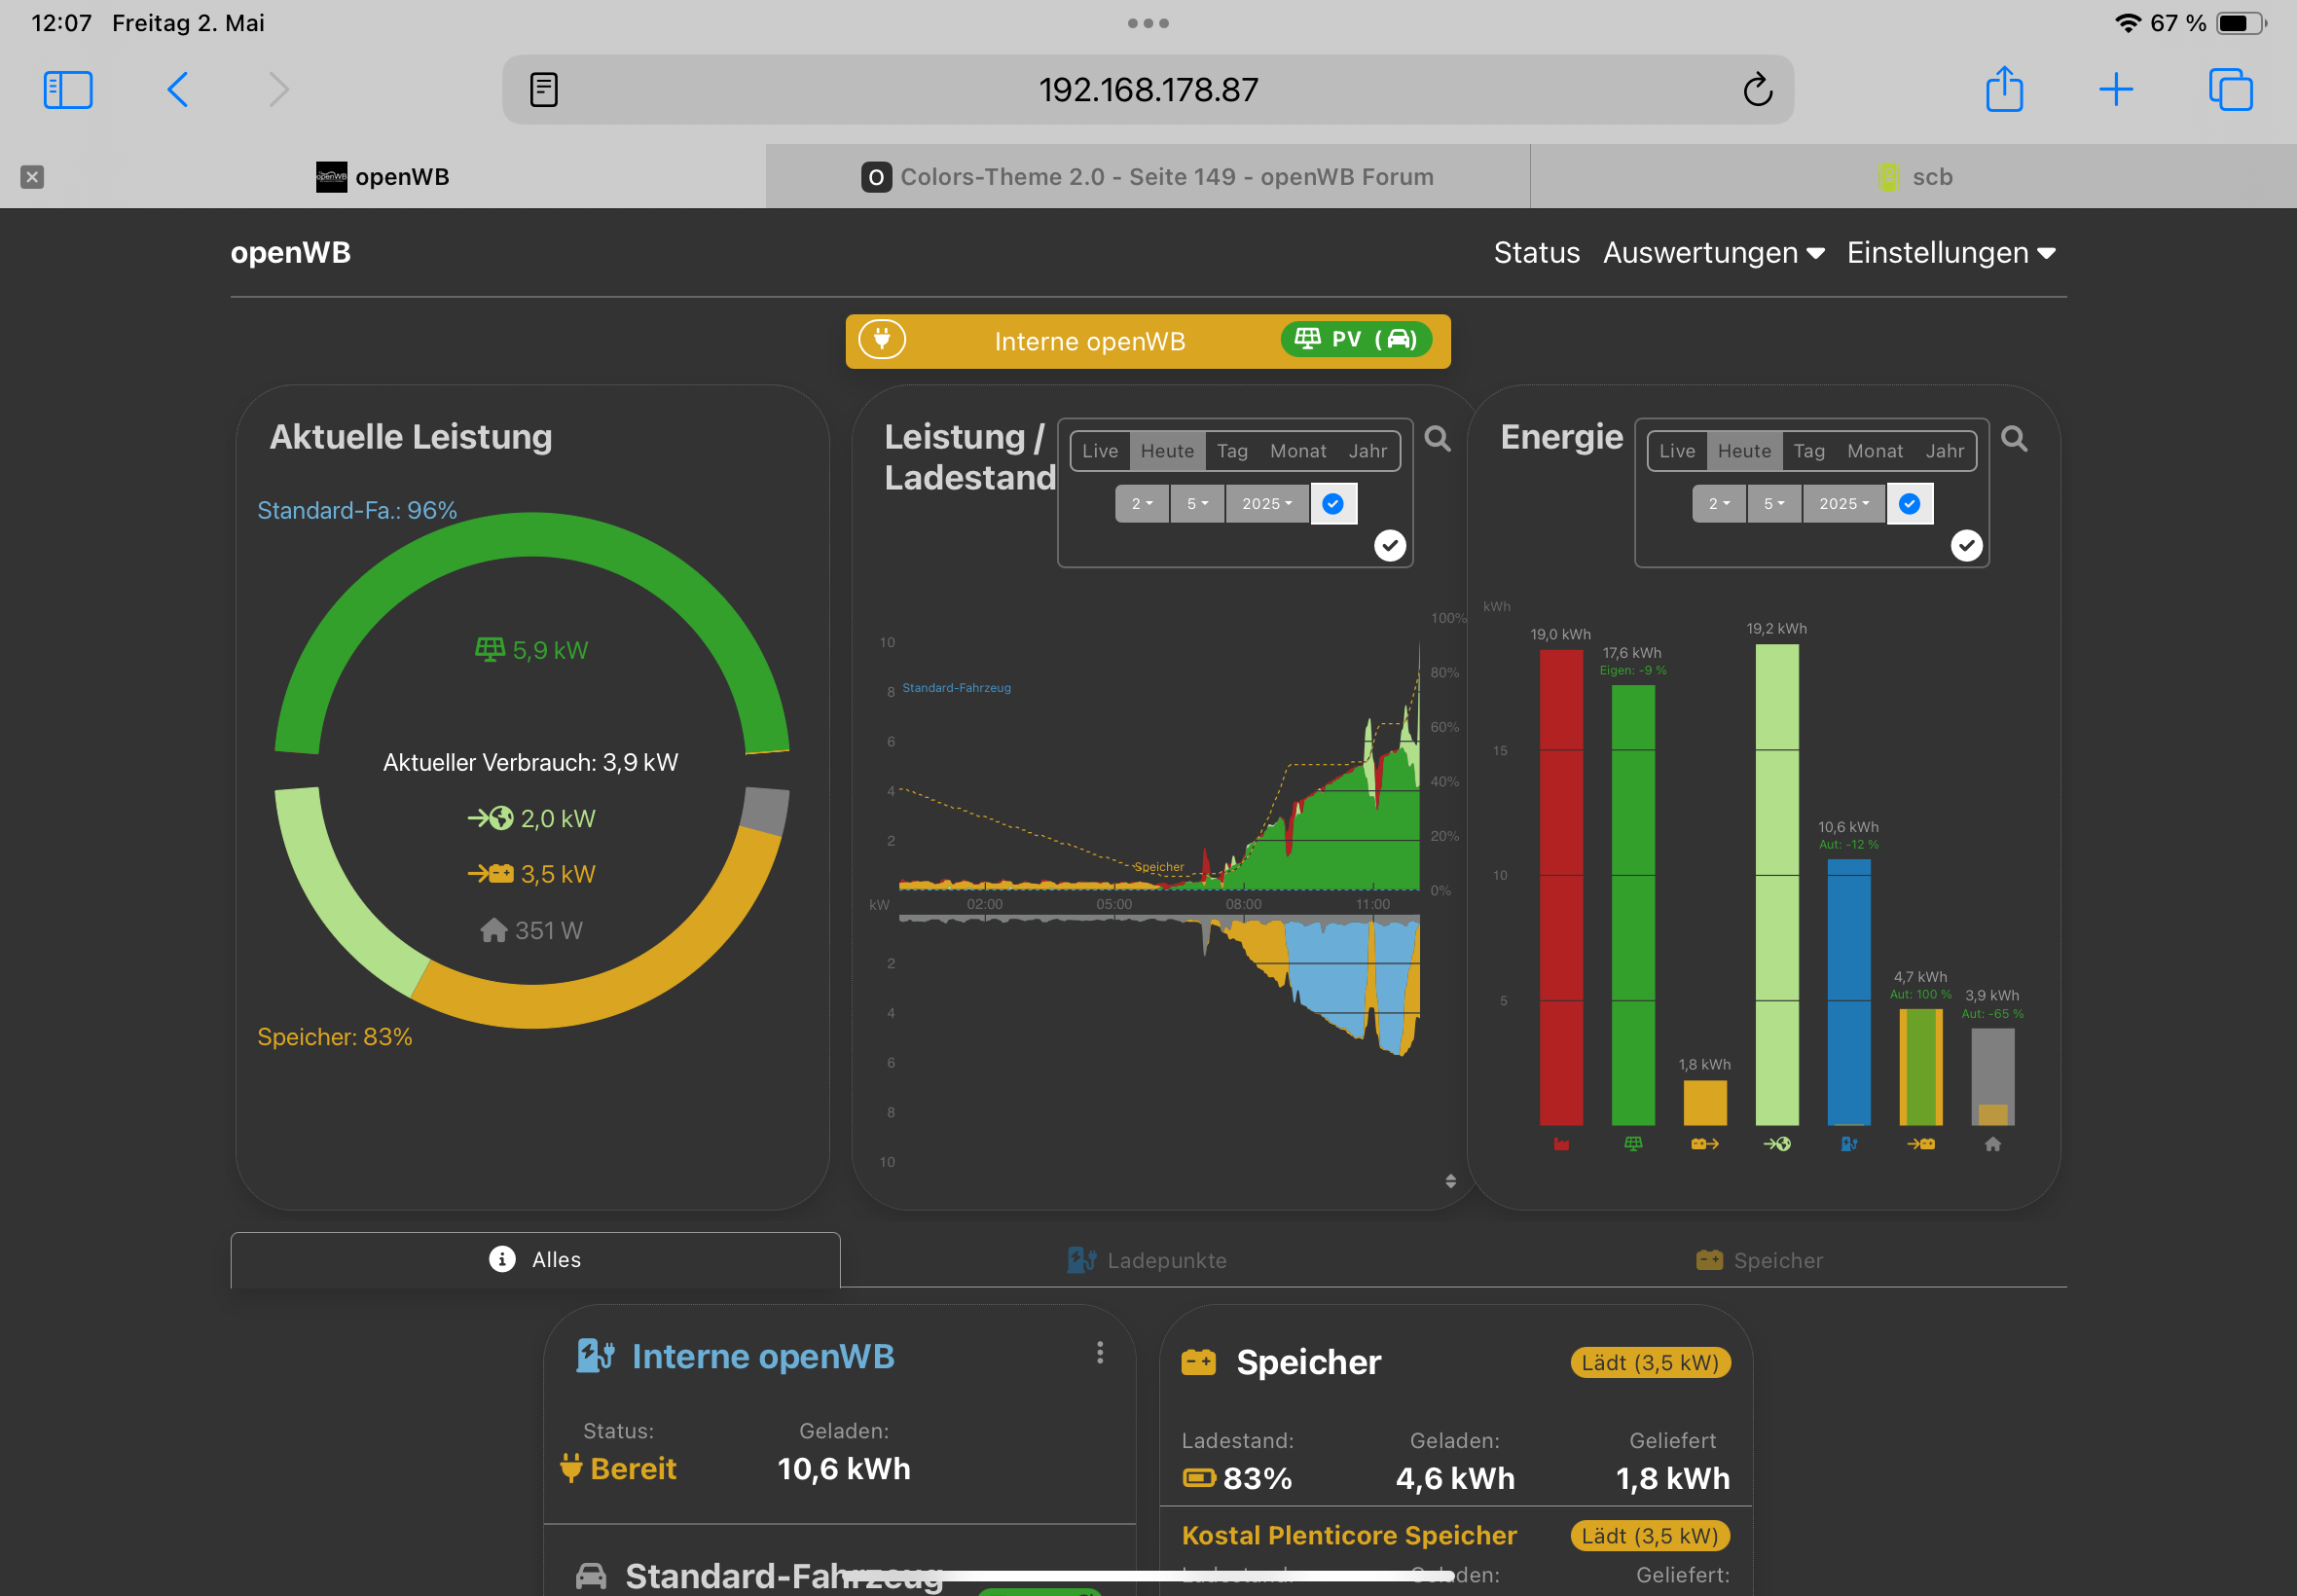Switch to Speicher tab
Image resolution: width=2297 pixels, height=1596 pixels.
(x=1760, y=1260)
